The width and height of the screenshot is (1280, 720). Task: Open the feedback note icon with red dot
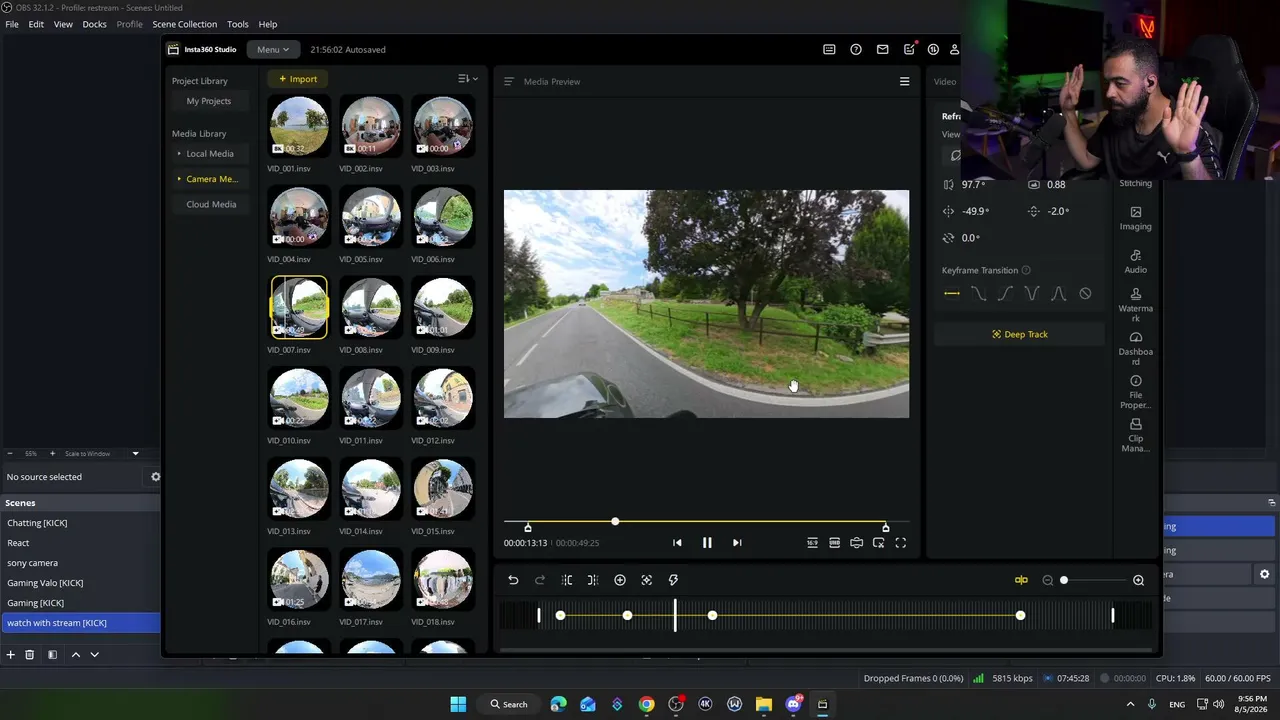pyautogui.click(x=909, y=49)
